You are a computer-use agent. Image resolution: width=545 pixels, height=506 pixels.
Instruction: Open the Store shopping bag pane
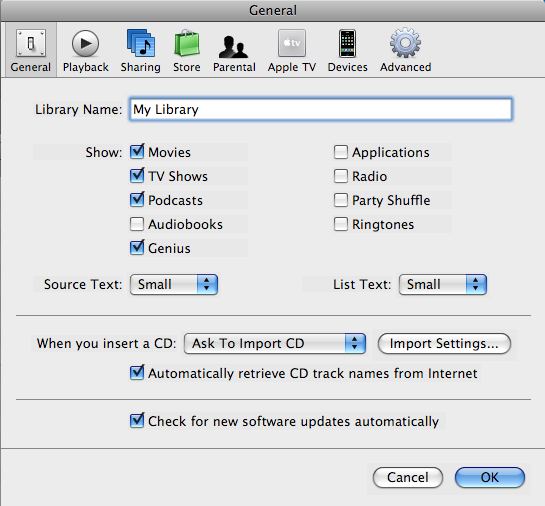click(x=187, y=51)
